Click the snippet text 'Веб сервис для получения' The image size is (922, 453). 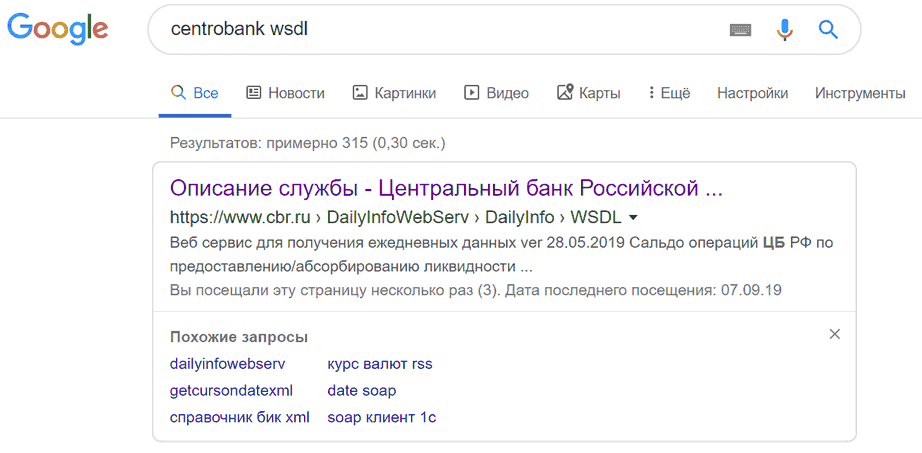coord(502,255)
